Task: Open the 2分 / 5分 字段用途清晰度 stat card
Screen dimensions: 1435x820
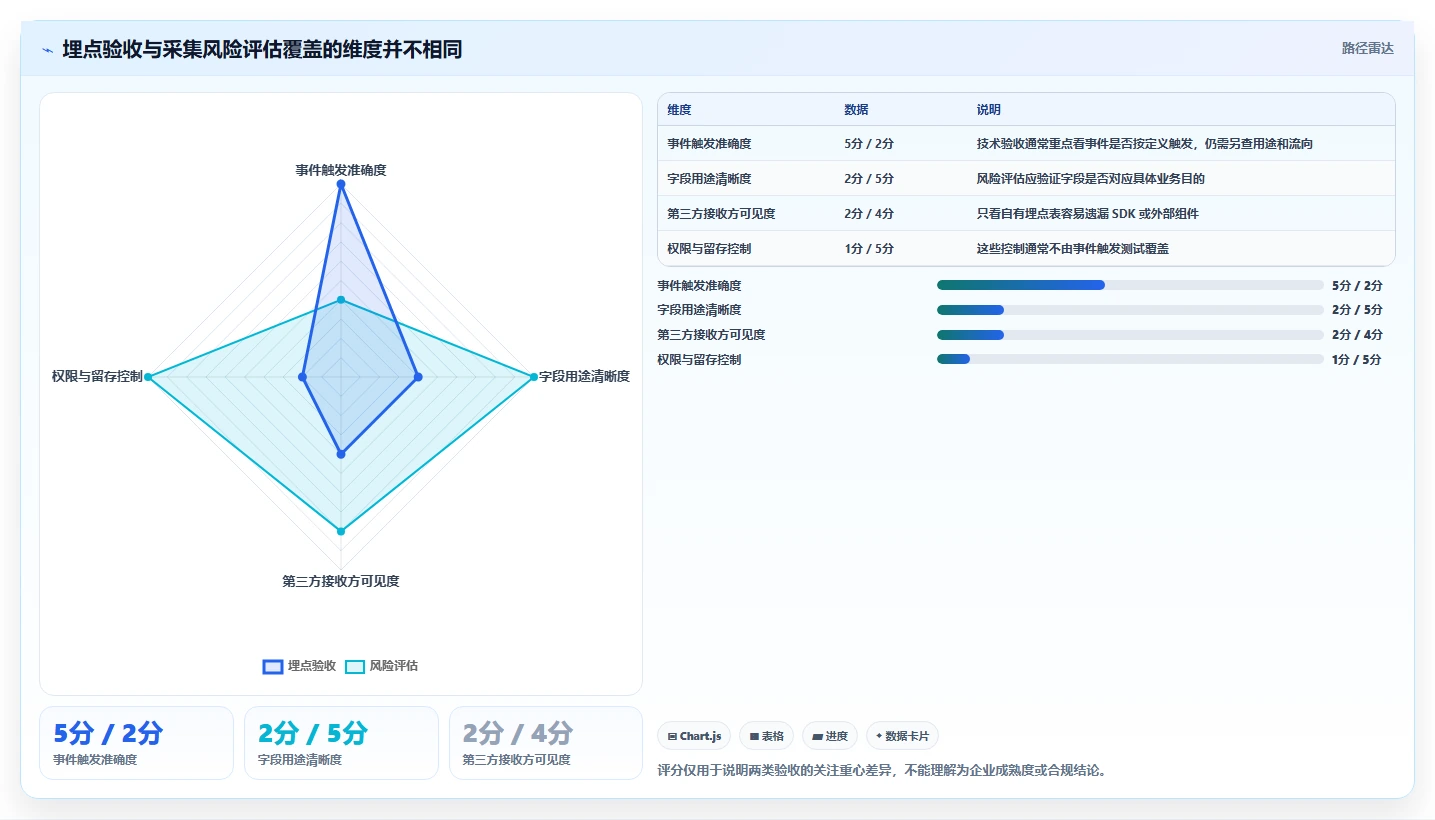Action: [341, 743]
